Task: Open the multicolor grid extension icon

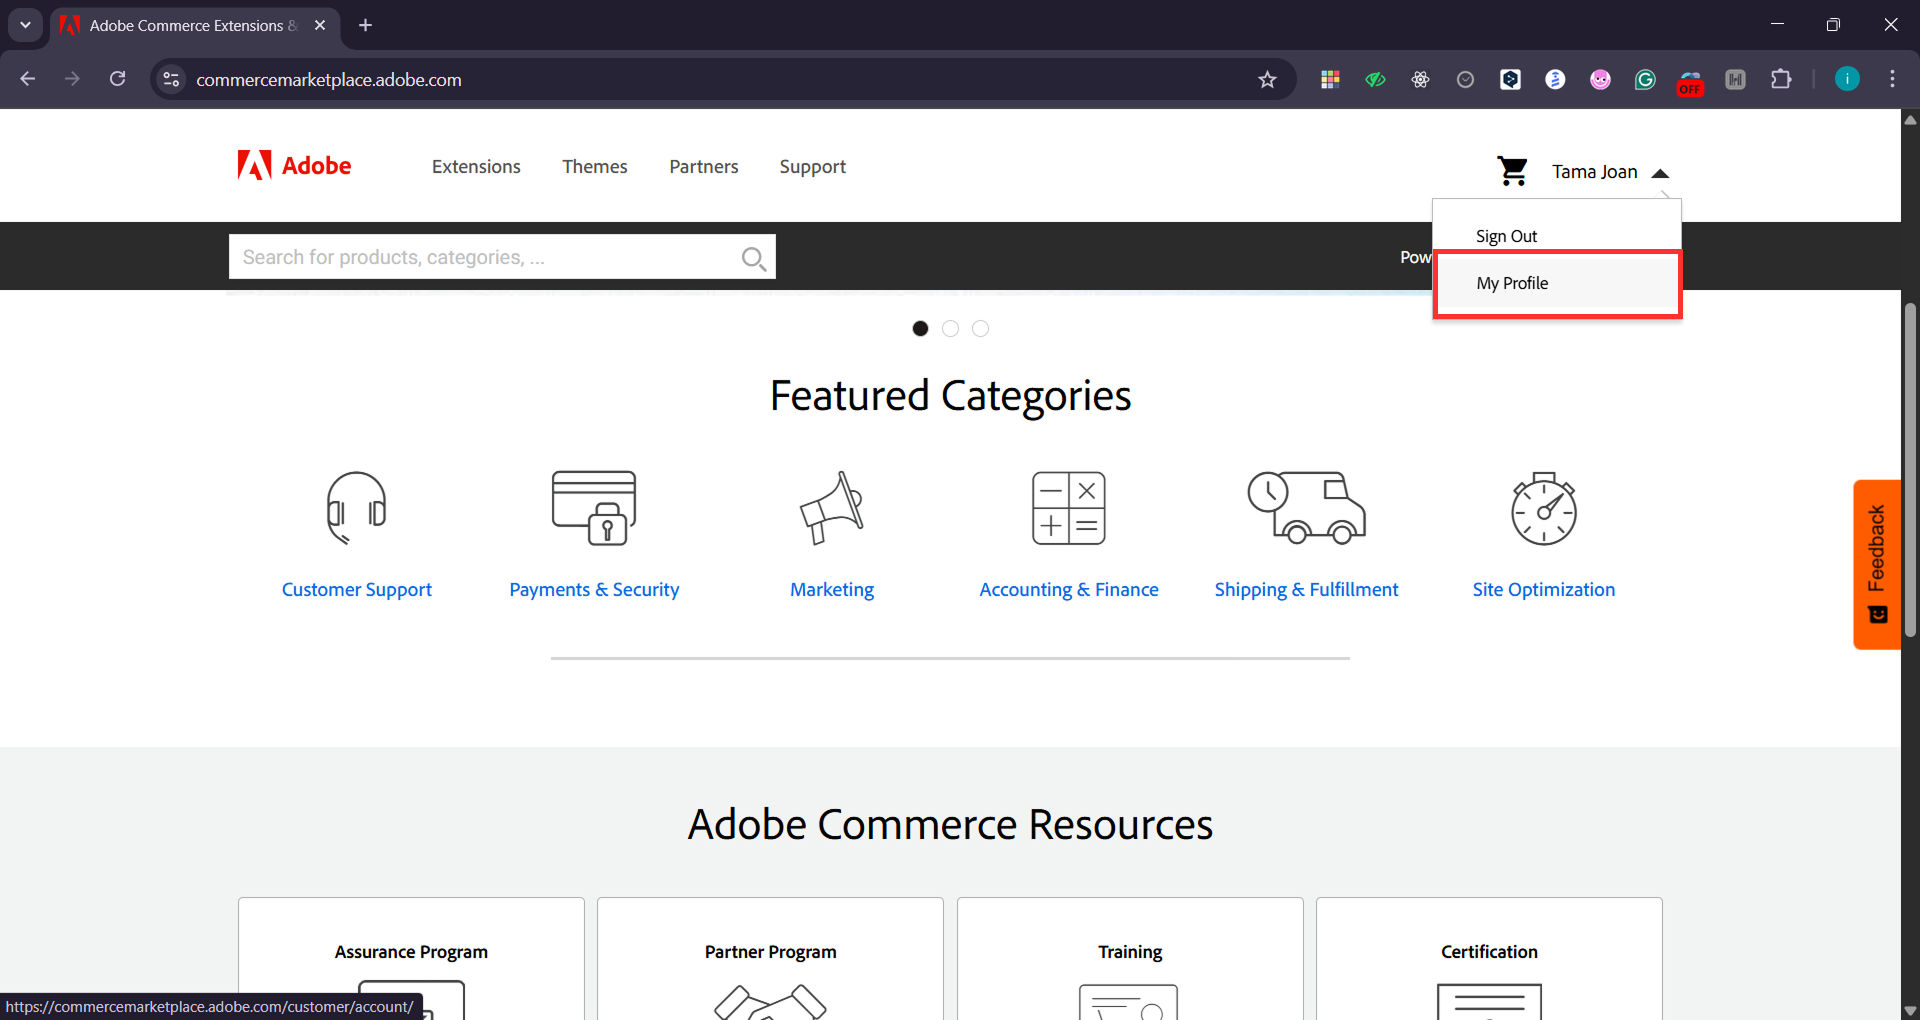Action: point(1330,80)
